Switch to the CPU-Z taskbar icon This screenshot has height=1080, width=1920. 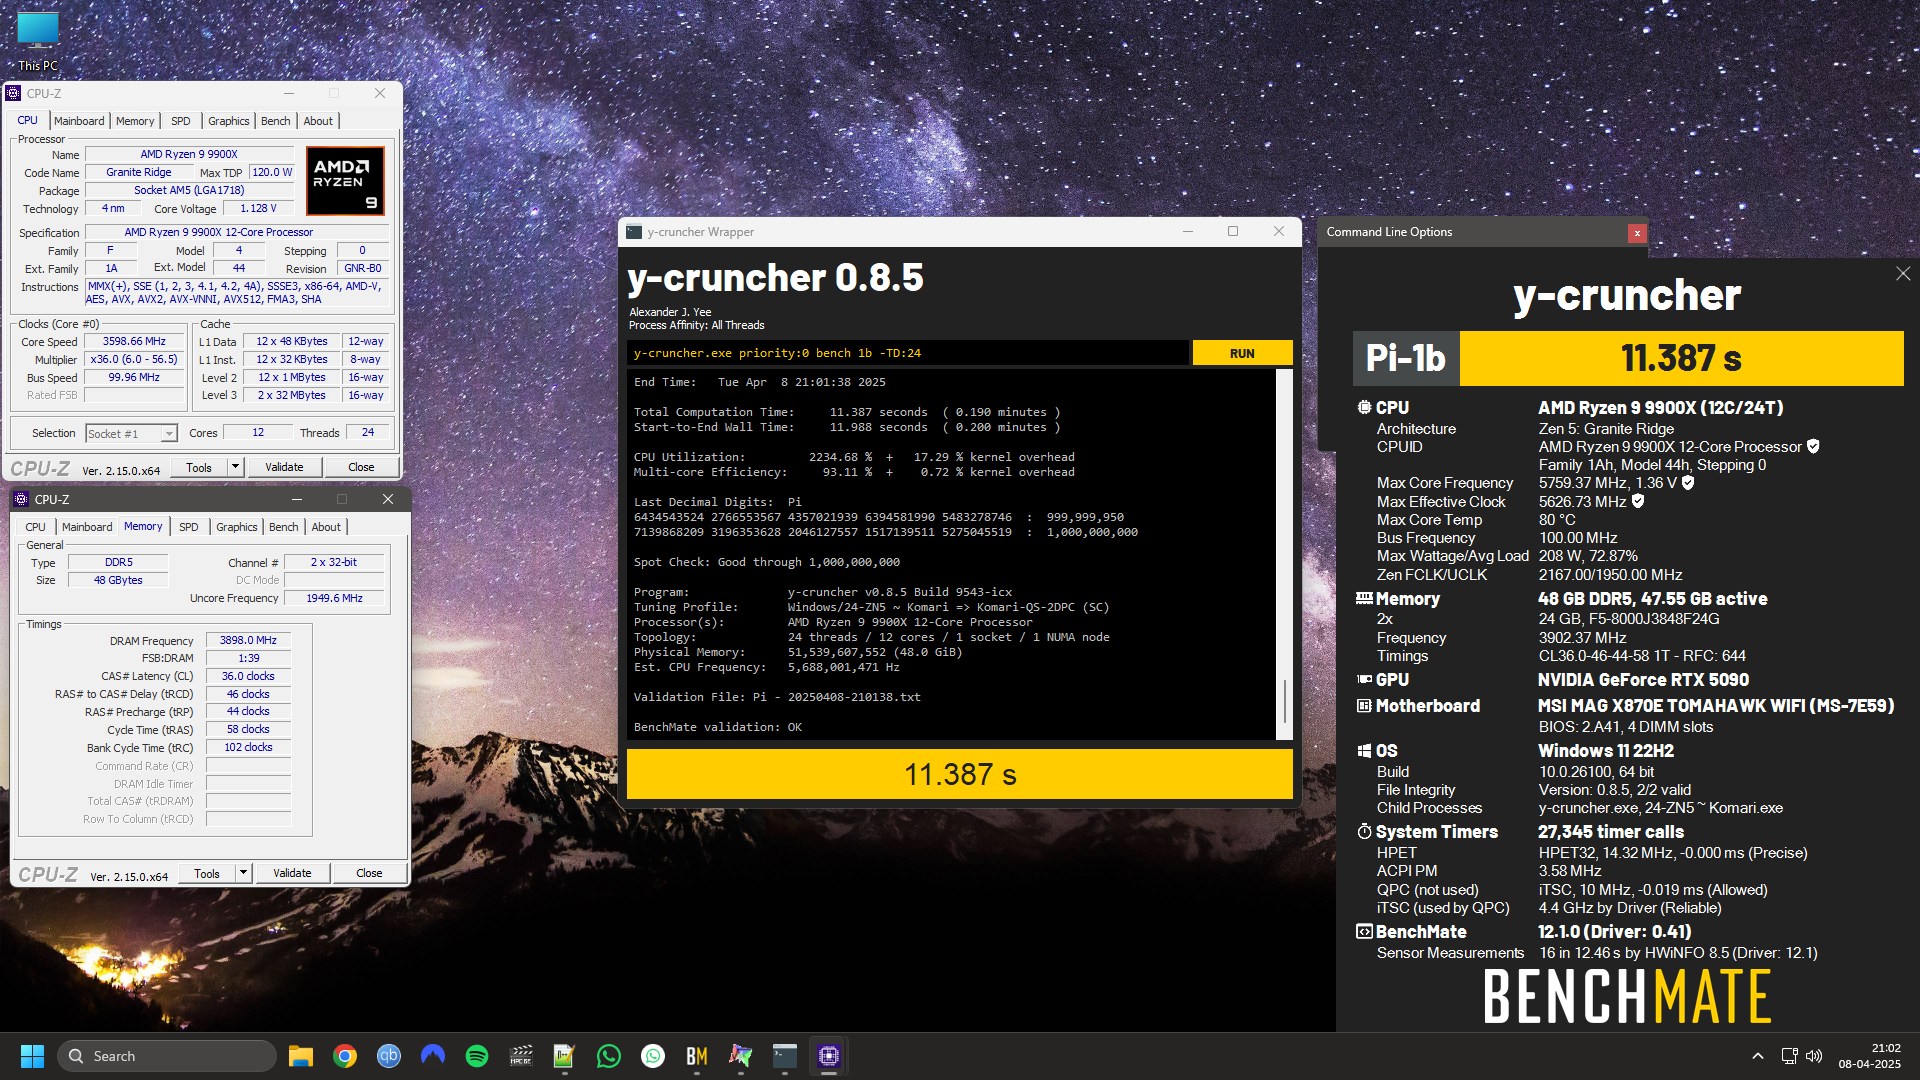[x=829, y=1056]
